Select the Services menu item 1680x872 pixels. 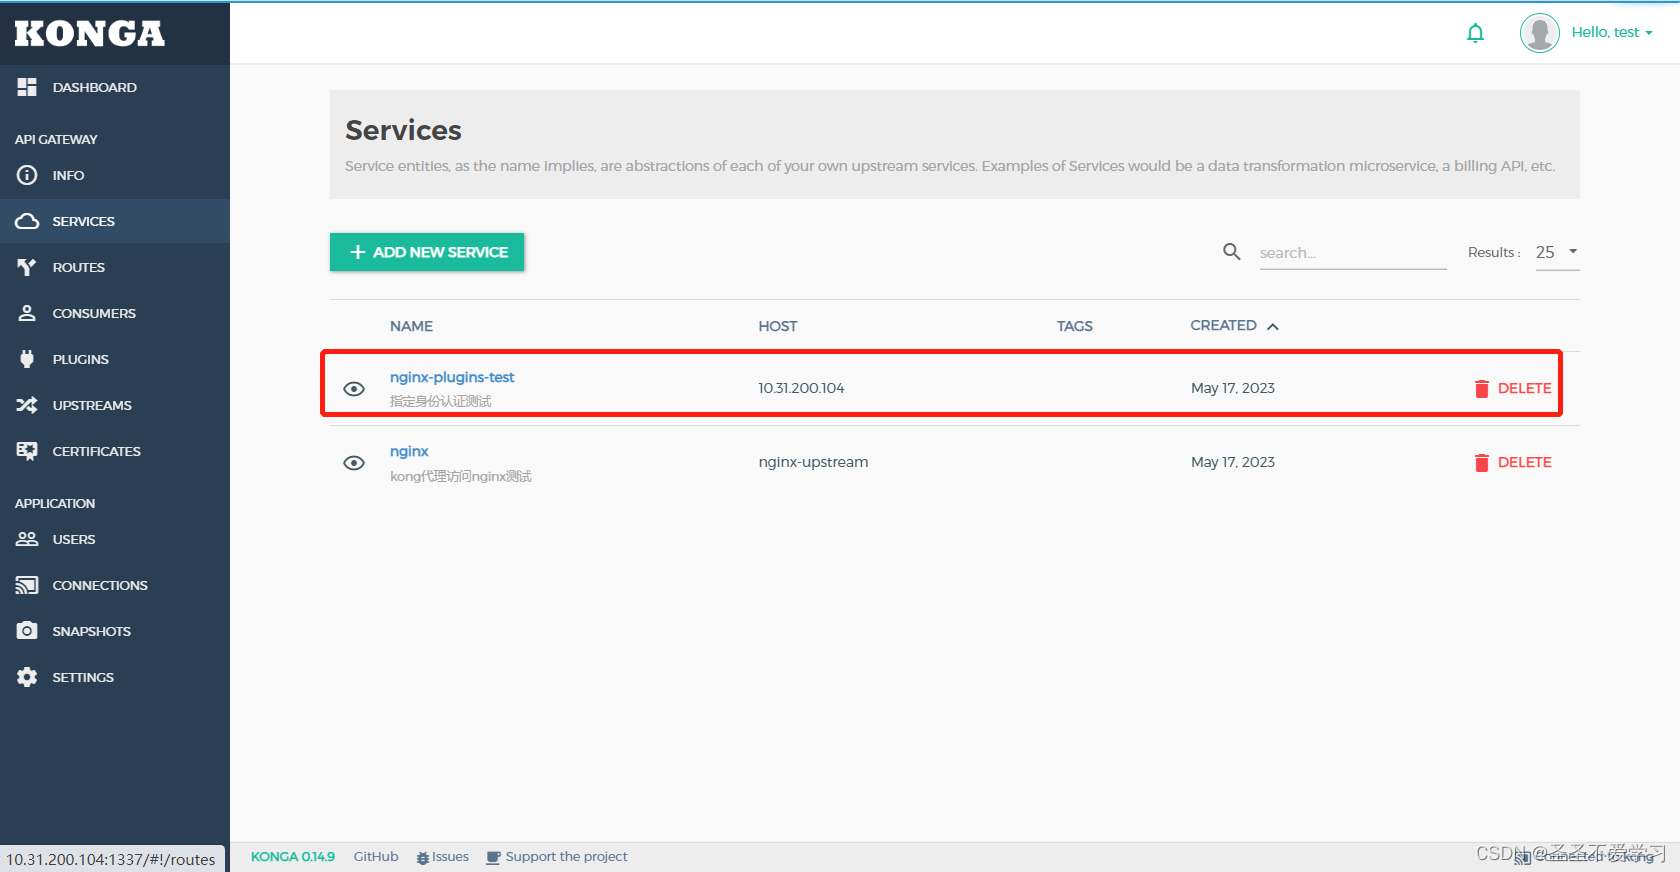tap(115, 221)
